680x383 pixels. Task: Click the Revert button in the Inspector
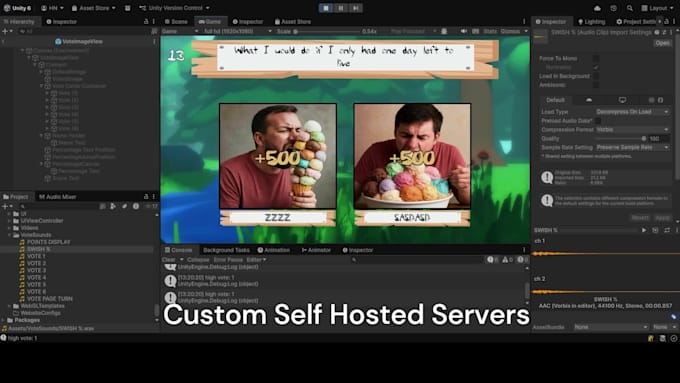[640, 218]
